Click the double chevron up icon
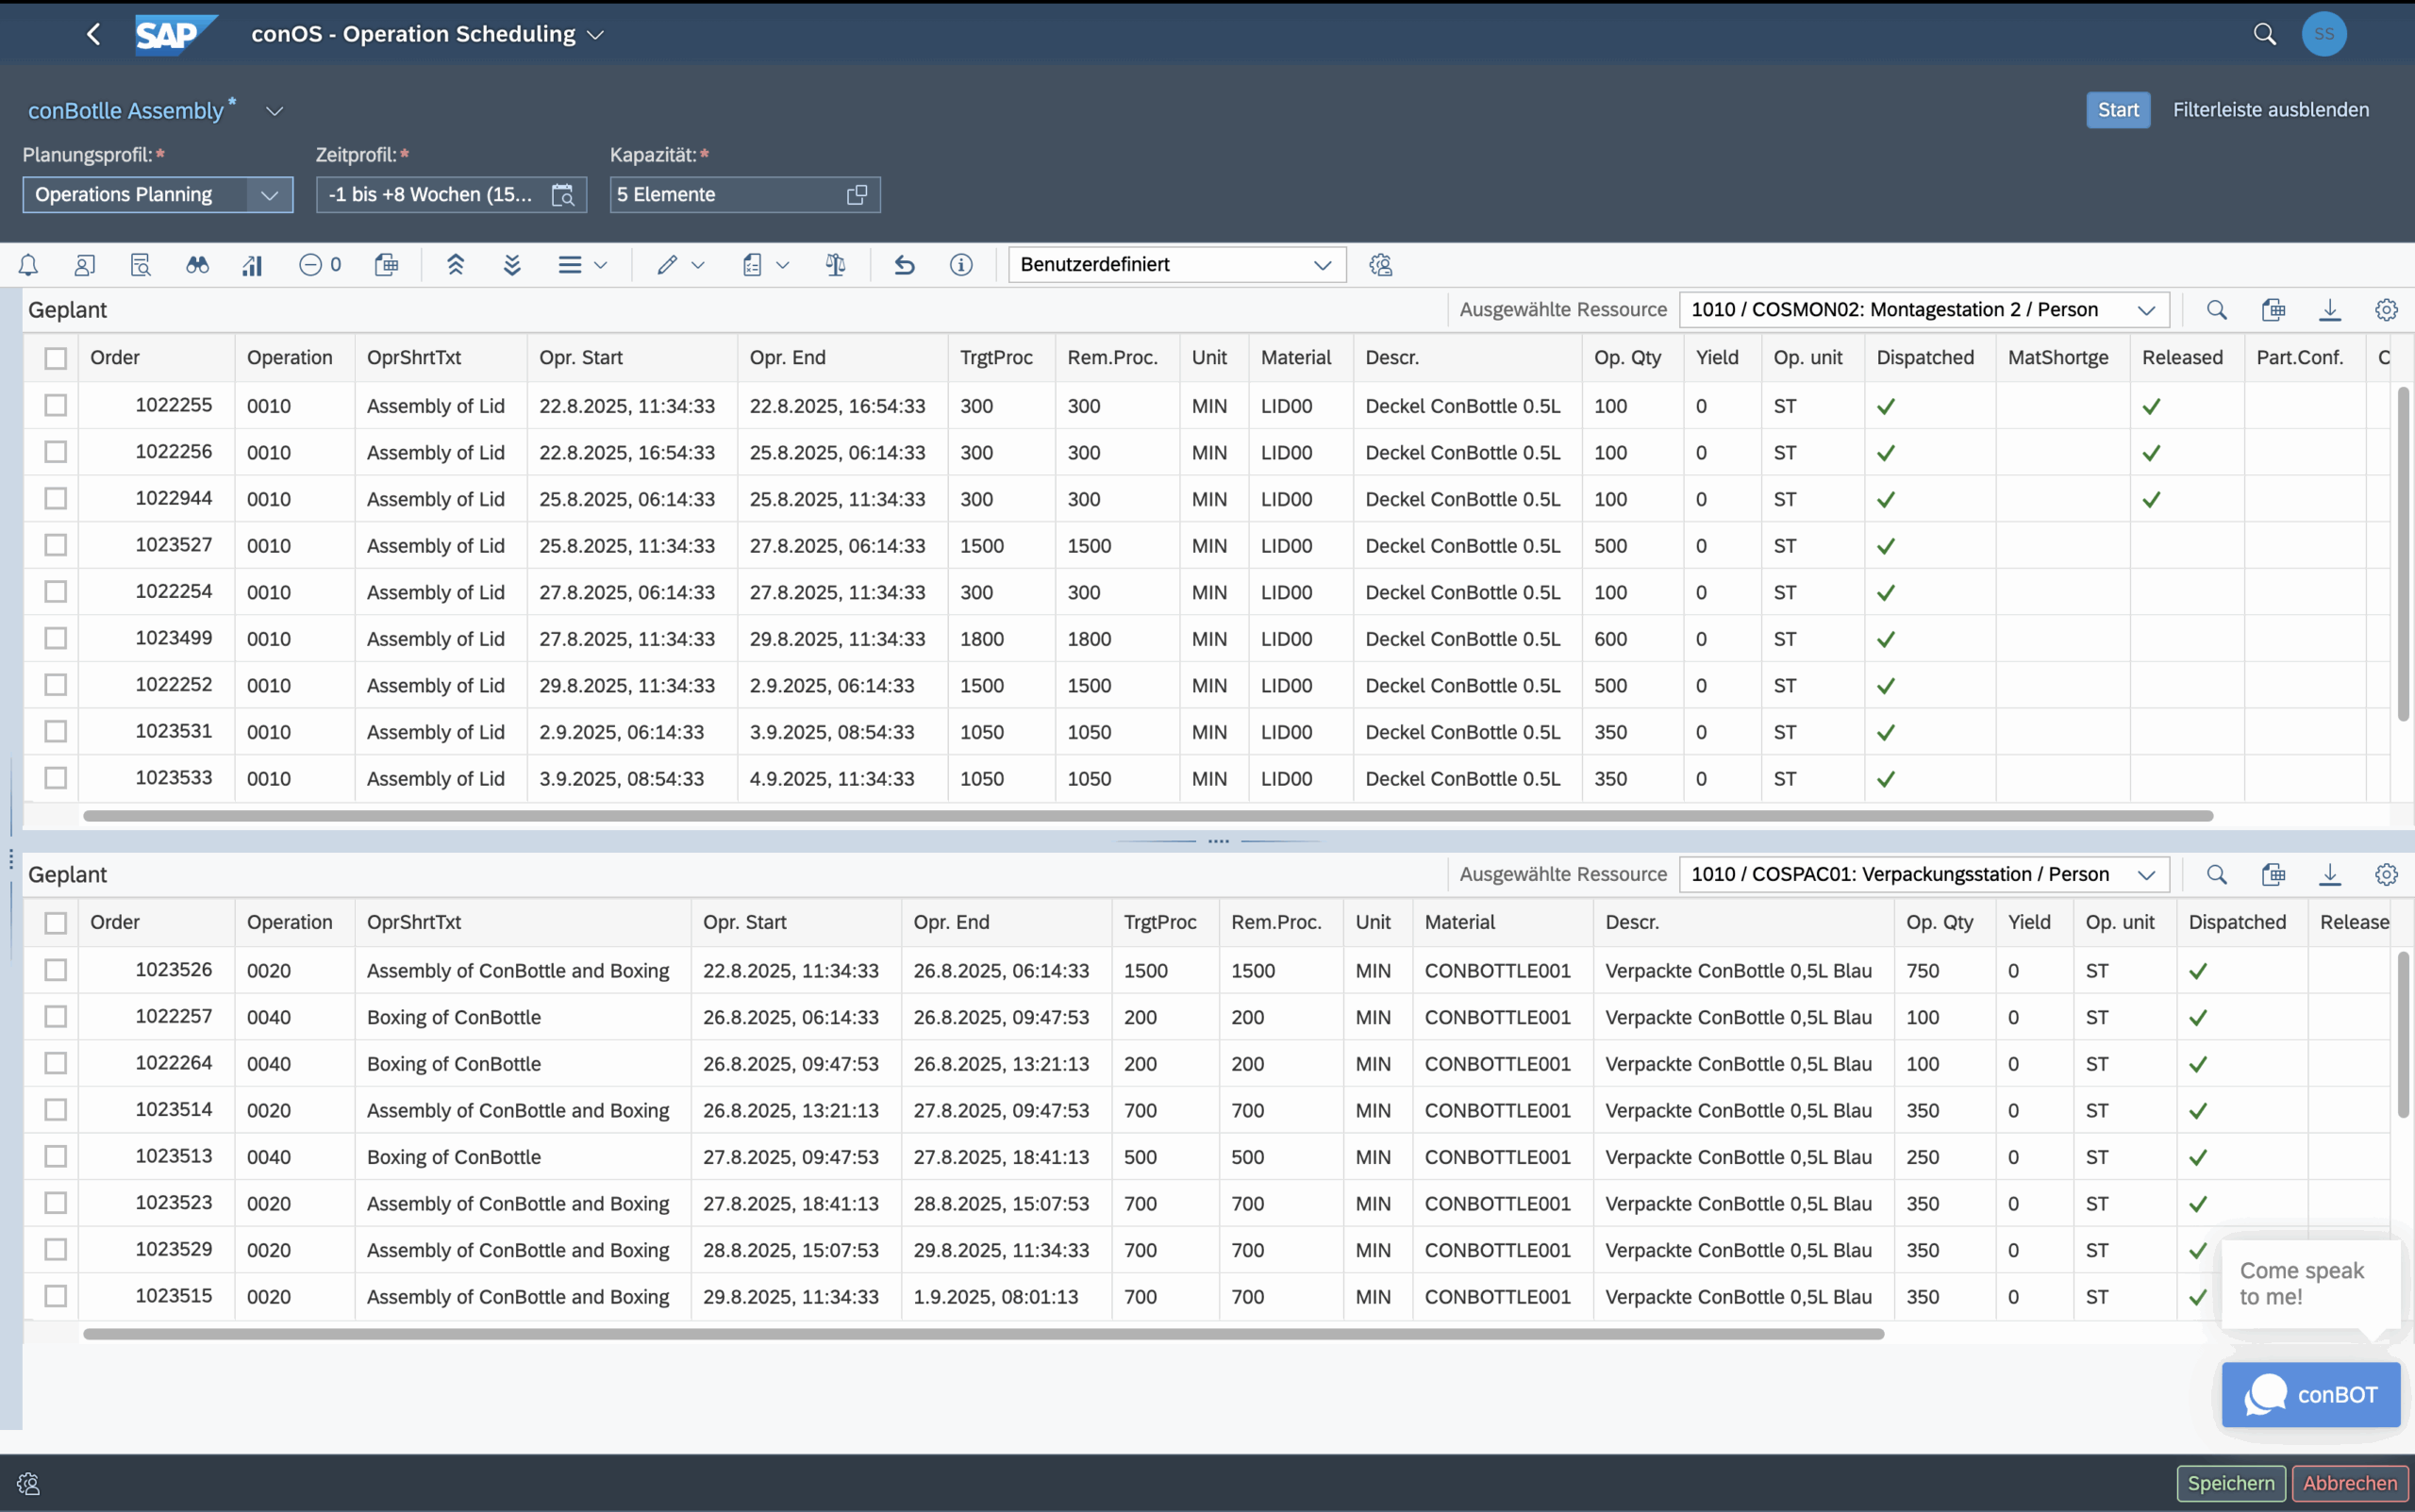This screenshot has width=2415, height=1512. coord(456,265)
